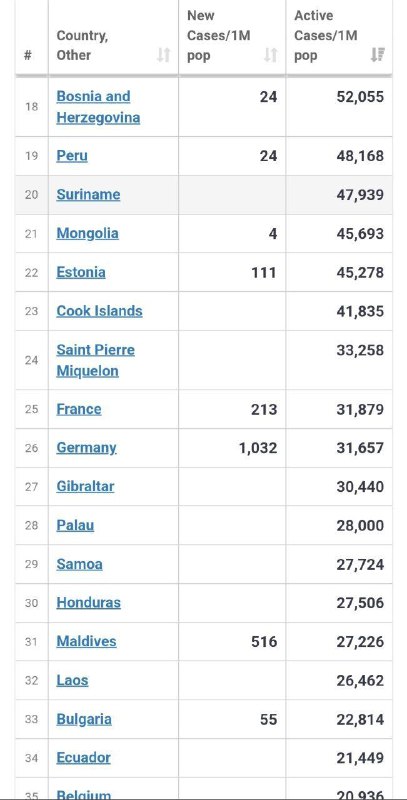Open the Gibraltar country link
This screenshot has height=800, width=407.
(85, 486)
